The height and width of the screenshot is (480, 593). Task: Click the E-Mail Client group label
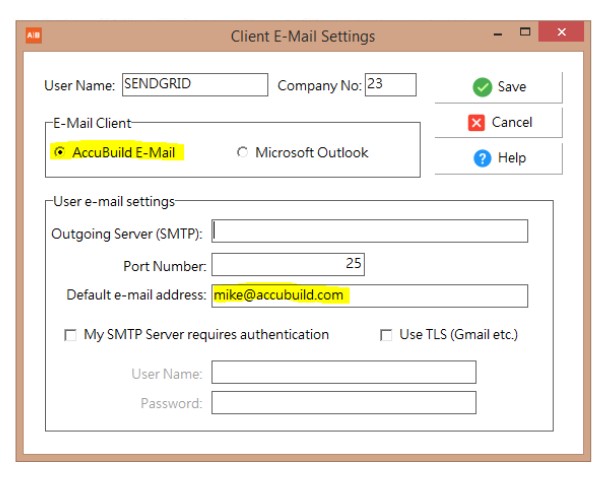(92, 123)
